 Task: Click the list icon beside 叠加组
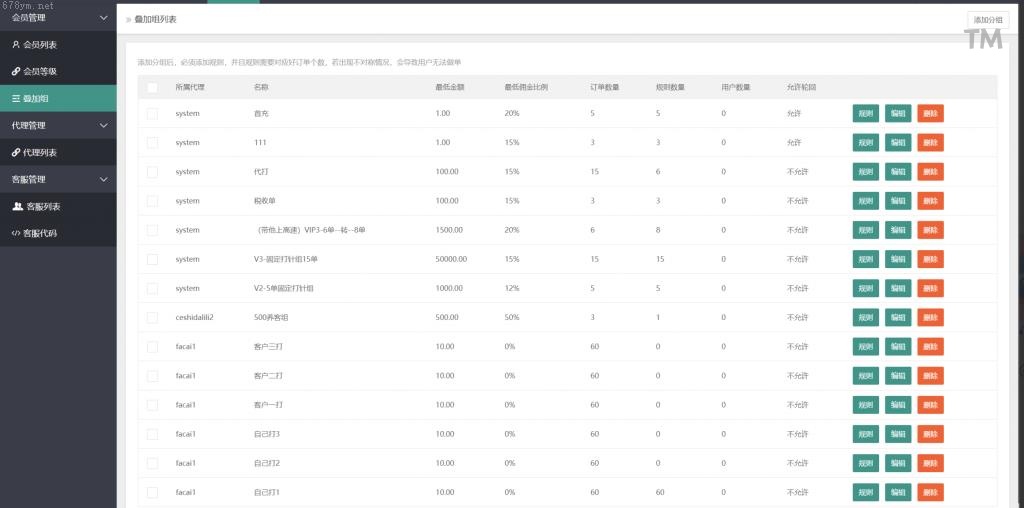pos(15,99)
